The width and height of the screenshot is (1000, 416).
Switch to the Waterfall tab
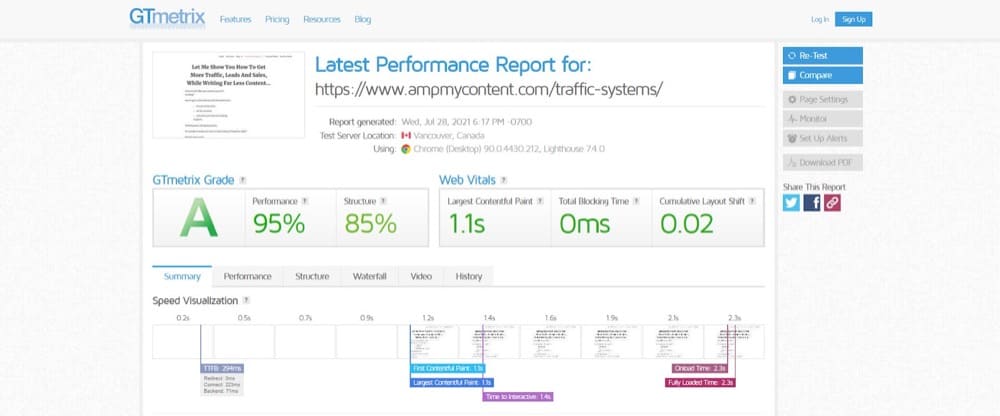click(x=369, y=276)
